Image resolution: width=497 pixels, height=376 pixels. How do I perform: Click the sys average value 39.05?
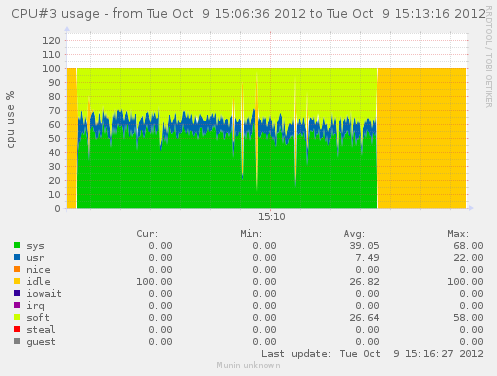tap(364, 246)
